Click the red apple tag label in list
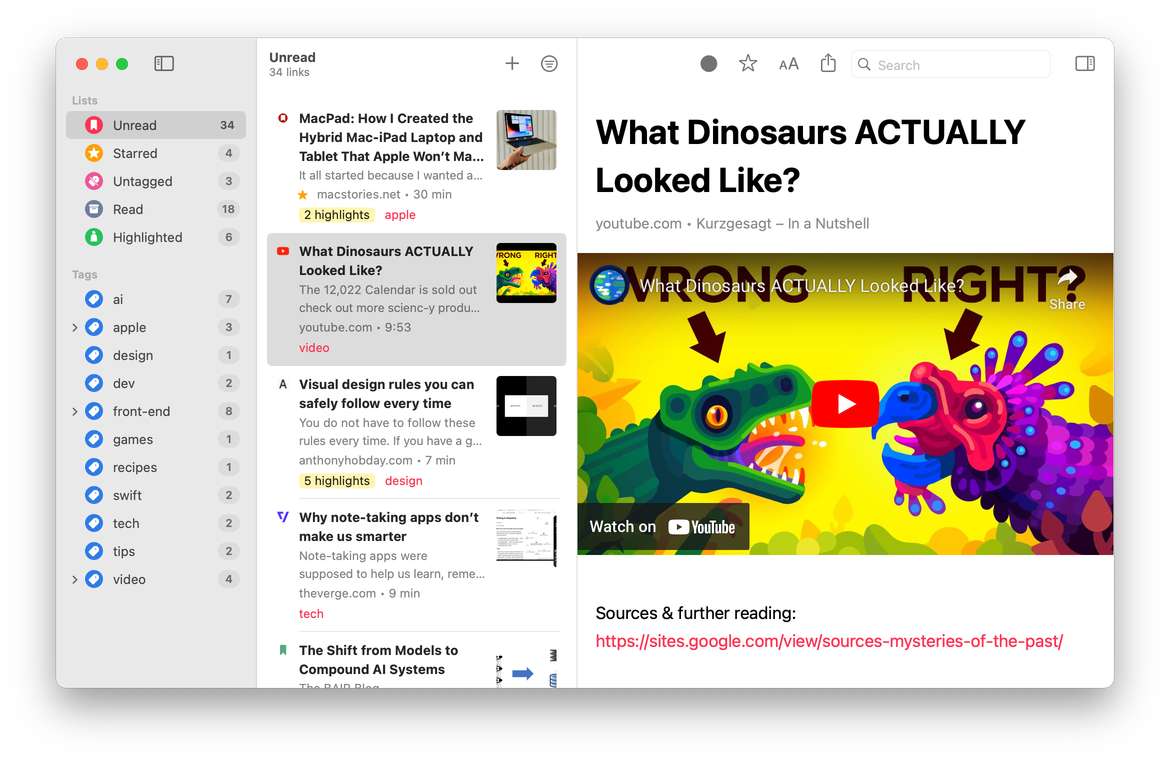This screenshot has height=762, width=1170. (x=400, y=215)
